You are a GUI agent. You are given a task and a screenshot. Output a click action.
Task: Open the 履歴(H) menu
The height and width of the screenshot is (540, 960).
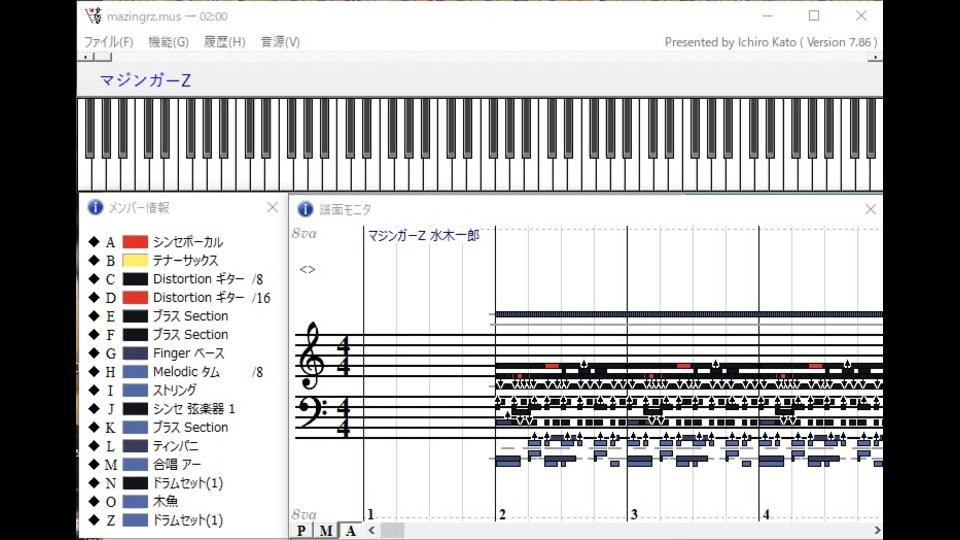pos(225,42)
